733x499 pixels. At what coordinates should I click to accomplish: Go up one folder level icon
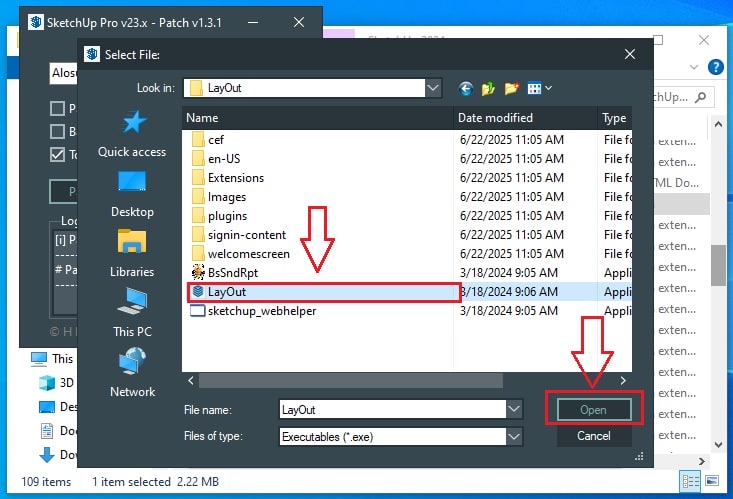[488, 88]
